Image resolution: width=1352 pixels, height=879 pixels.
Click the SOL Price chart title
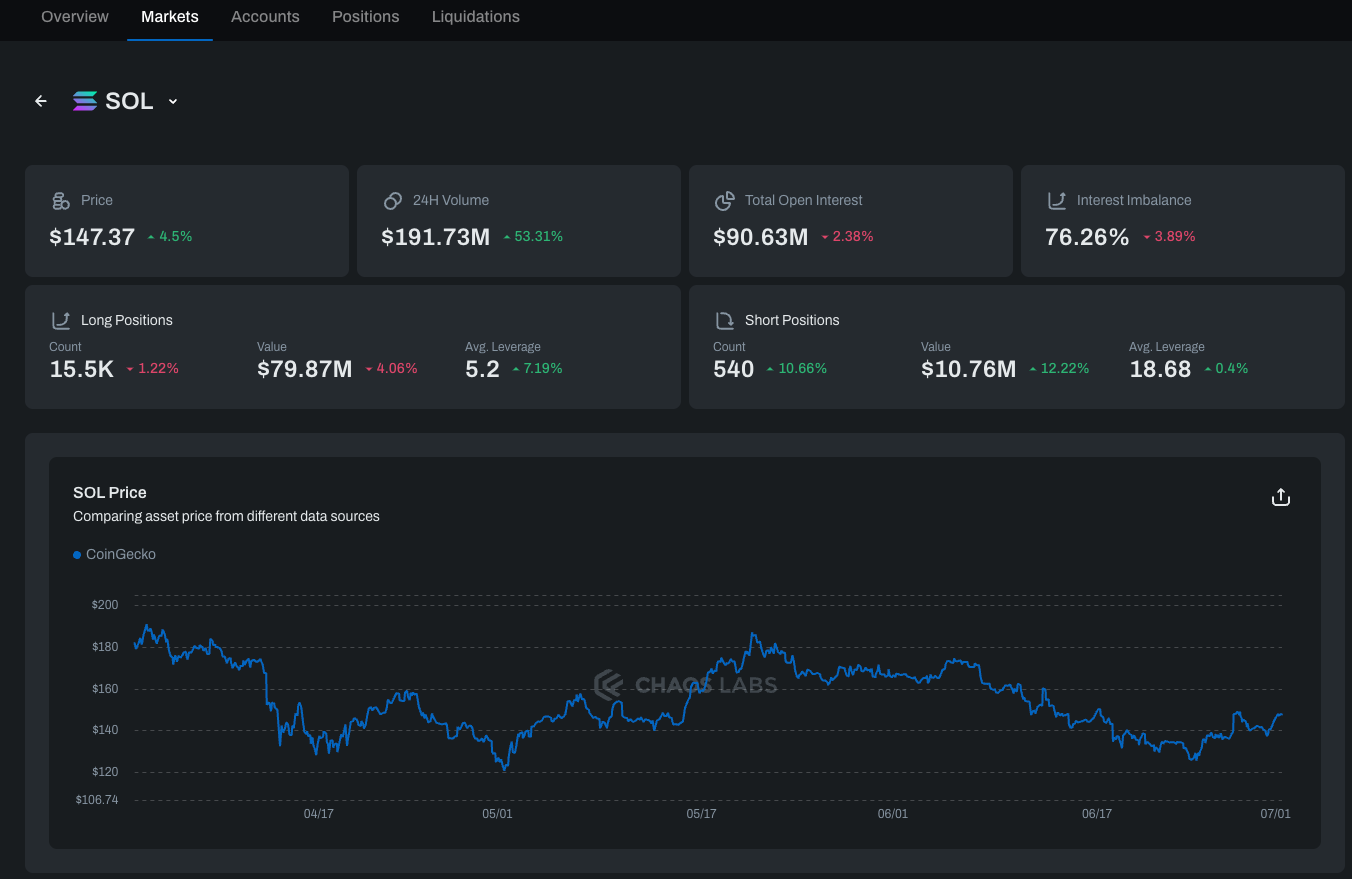(110, 493)
